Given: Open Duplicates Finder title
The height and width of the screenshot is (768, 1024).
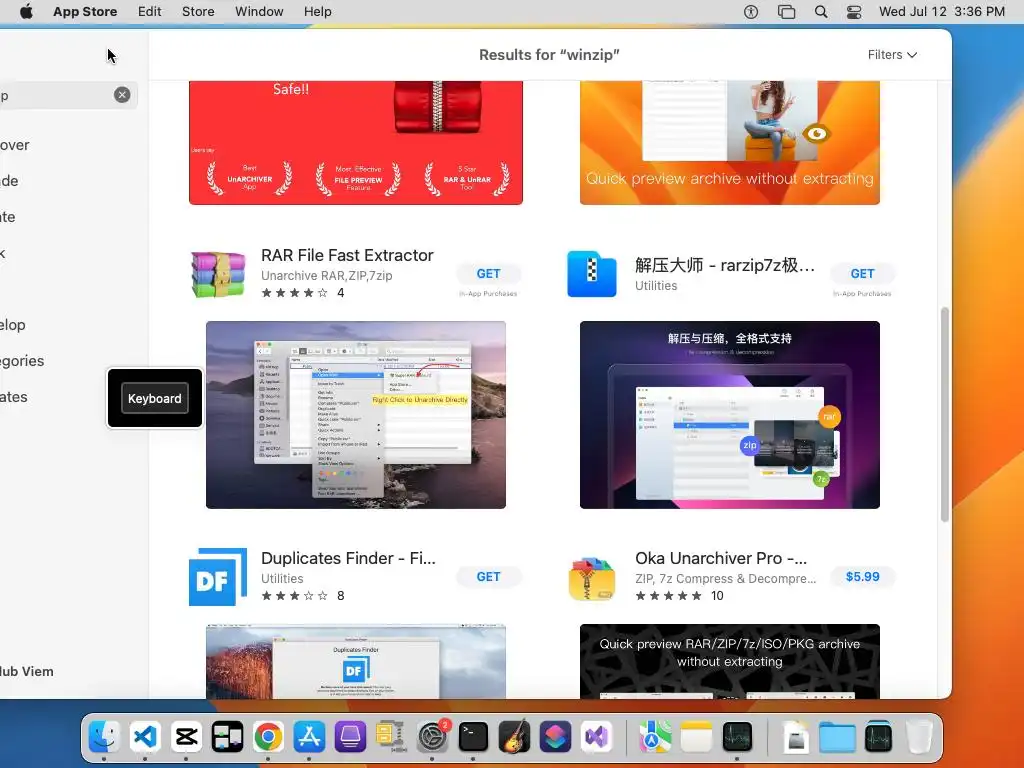Looking at the screenshot, I should 348,558.
